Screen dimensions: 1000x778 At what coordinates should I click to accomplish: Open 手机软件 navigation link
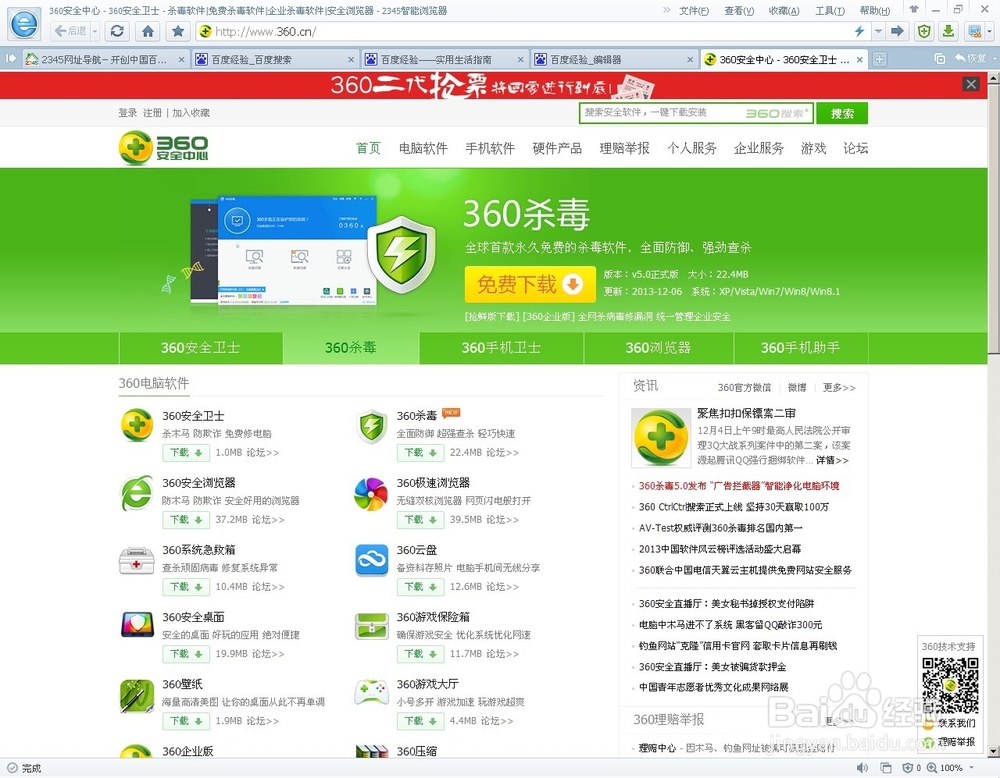point(490,148)
